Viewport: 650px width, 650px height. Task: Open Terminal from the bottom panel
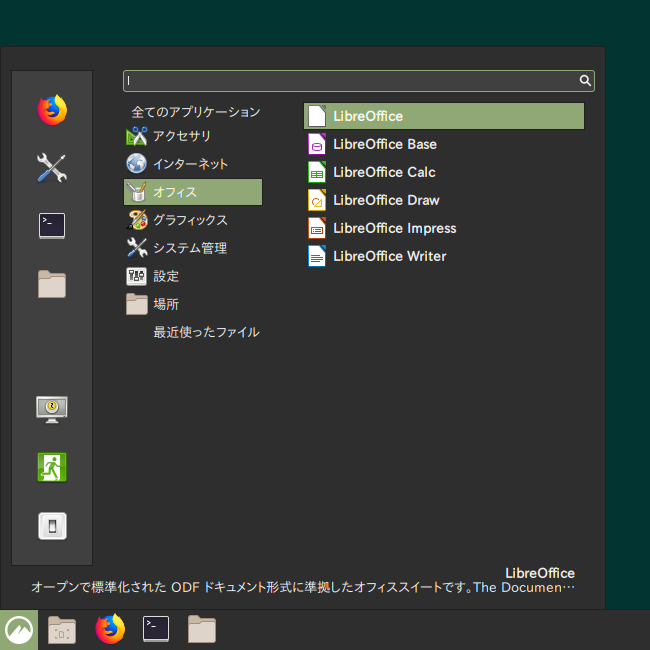coord(156,629)
